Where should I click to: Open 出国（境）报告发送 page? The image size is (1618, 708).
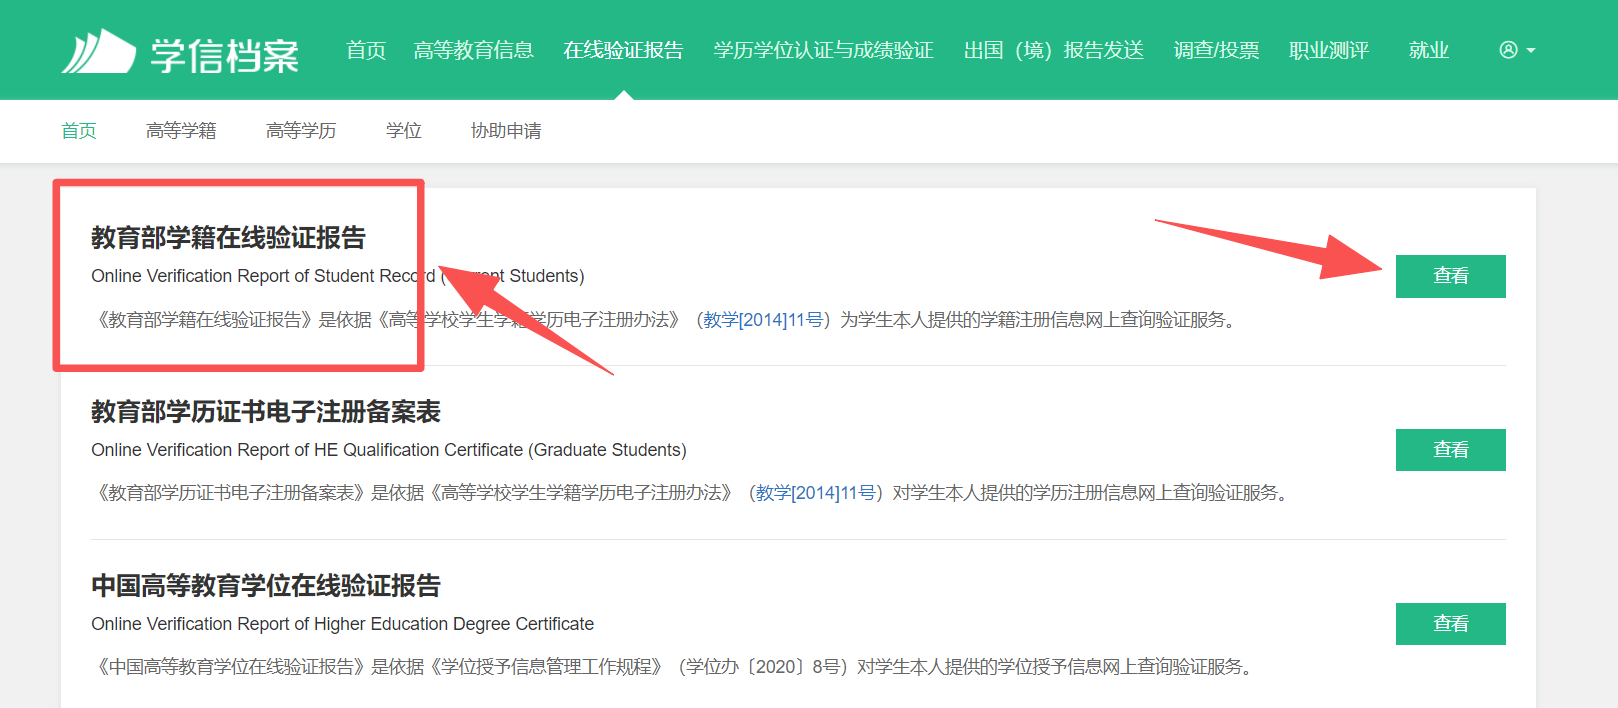[x=1054, y=50]
